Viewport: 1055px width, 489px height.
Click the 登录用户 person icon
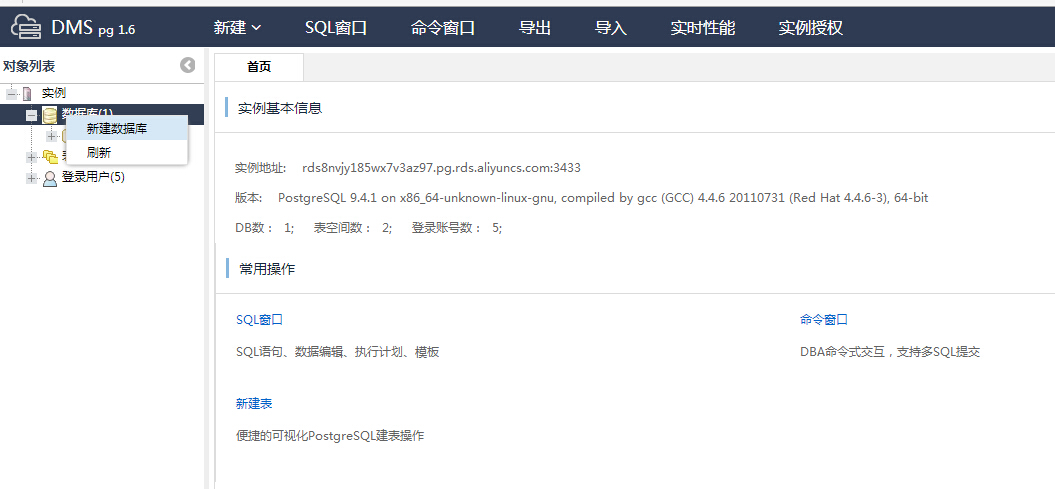50,178
